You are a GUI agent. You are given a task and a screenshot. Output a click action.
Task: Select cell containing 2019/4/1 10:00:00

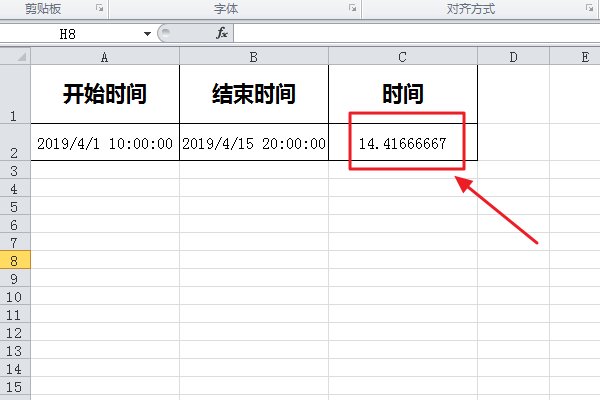click(105, 144)
